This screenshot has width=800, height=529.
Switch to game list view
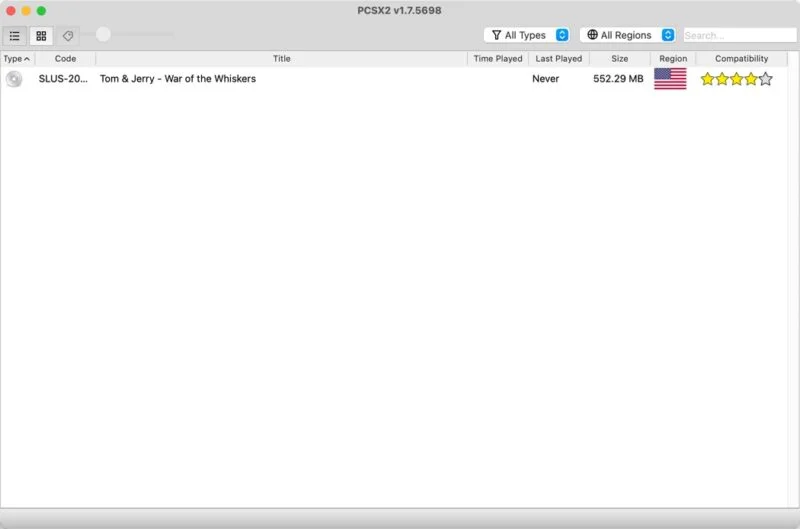click(x=15, y=35)
